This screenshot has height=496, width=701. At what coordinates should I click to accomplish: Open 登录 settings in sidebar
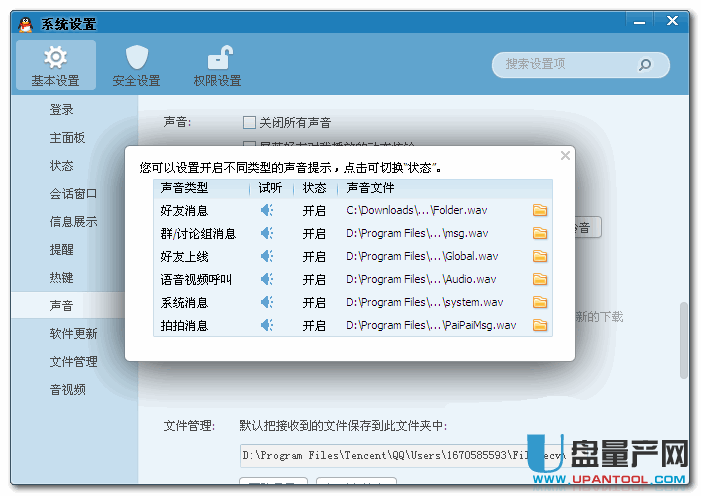61,110
